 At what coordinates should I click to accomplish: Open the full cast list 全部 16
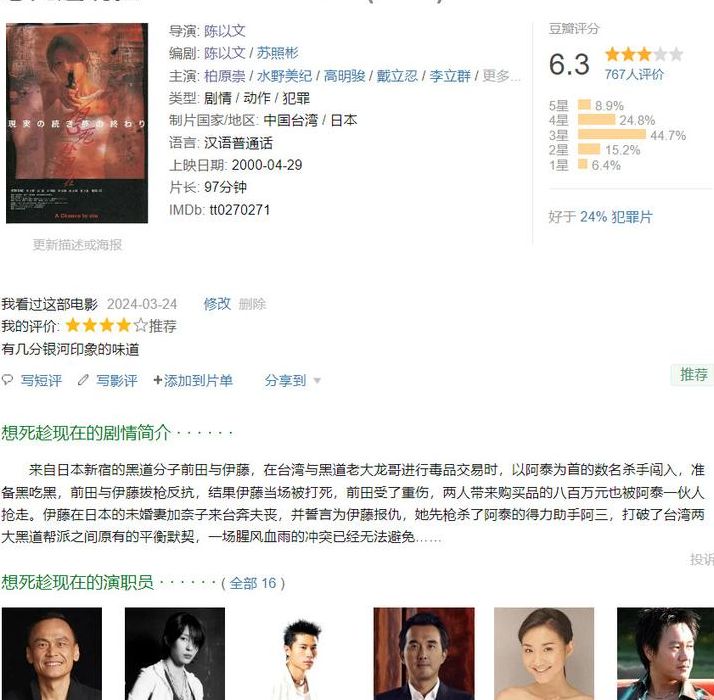click(x=253, y=583)
